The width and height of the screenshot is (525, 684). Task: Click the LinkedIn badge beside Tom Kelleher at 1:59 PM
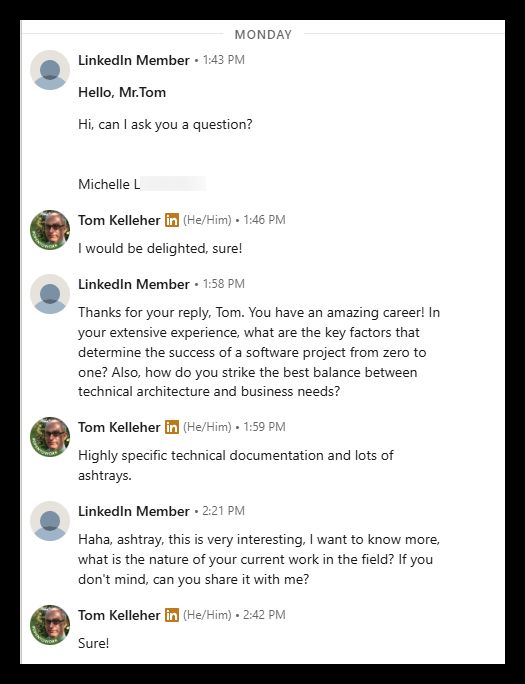click(172, 427)
